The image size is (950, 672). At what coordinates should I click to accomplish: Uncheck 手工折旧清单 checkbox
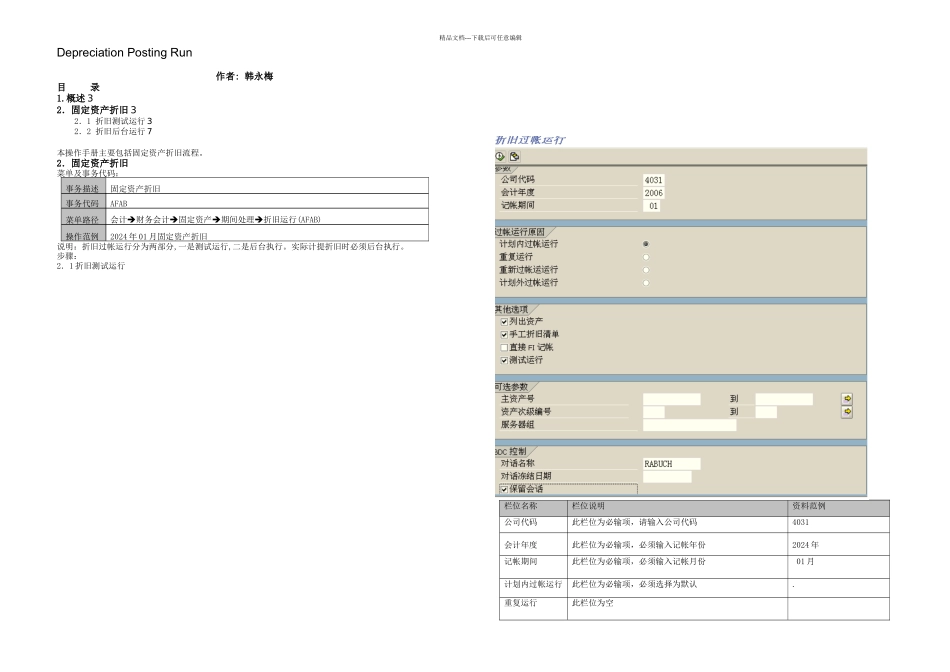[504, 334]
